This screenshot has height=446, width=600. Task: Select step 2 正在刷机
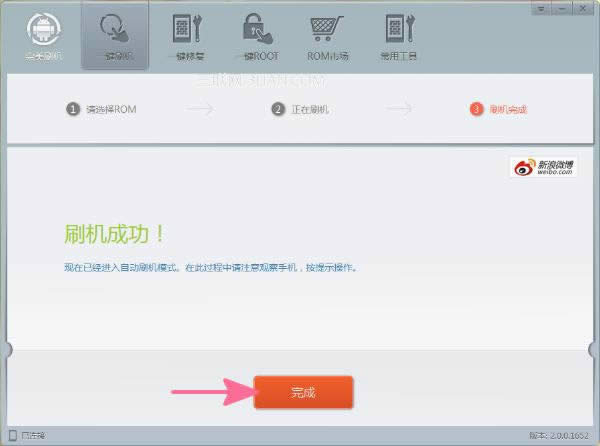(305, 109)
